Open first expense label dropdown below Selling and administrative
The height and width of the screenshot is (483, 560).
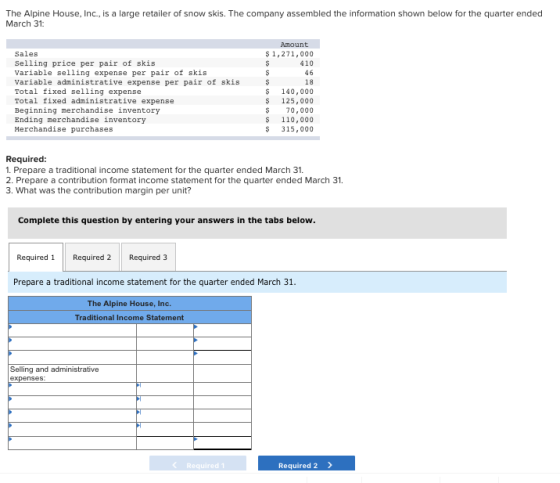pyautogui.click(x=72, y=389)
